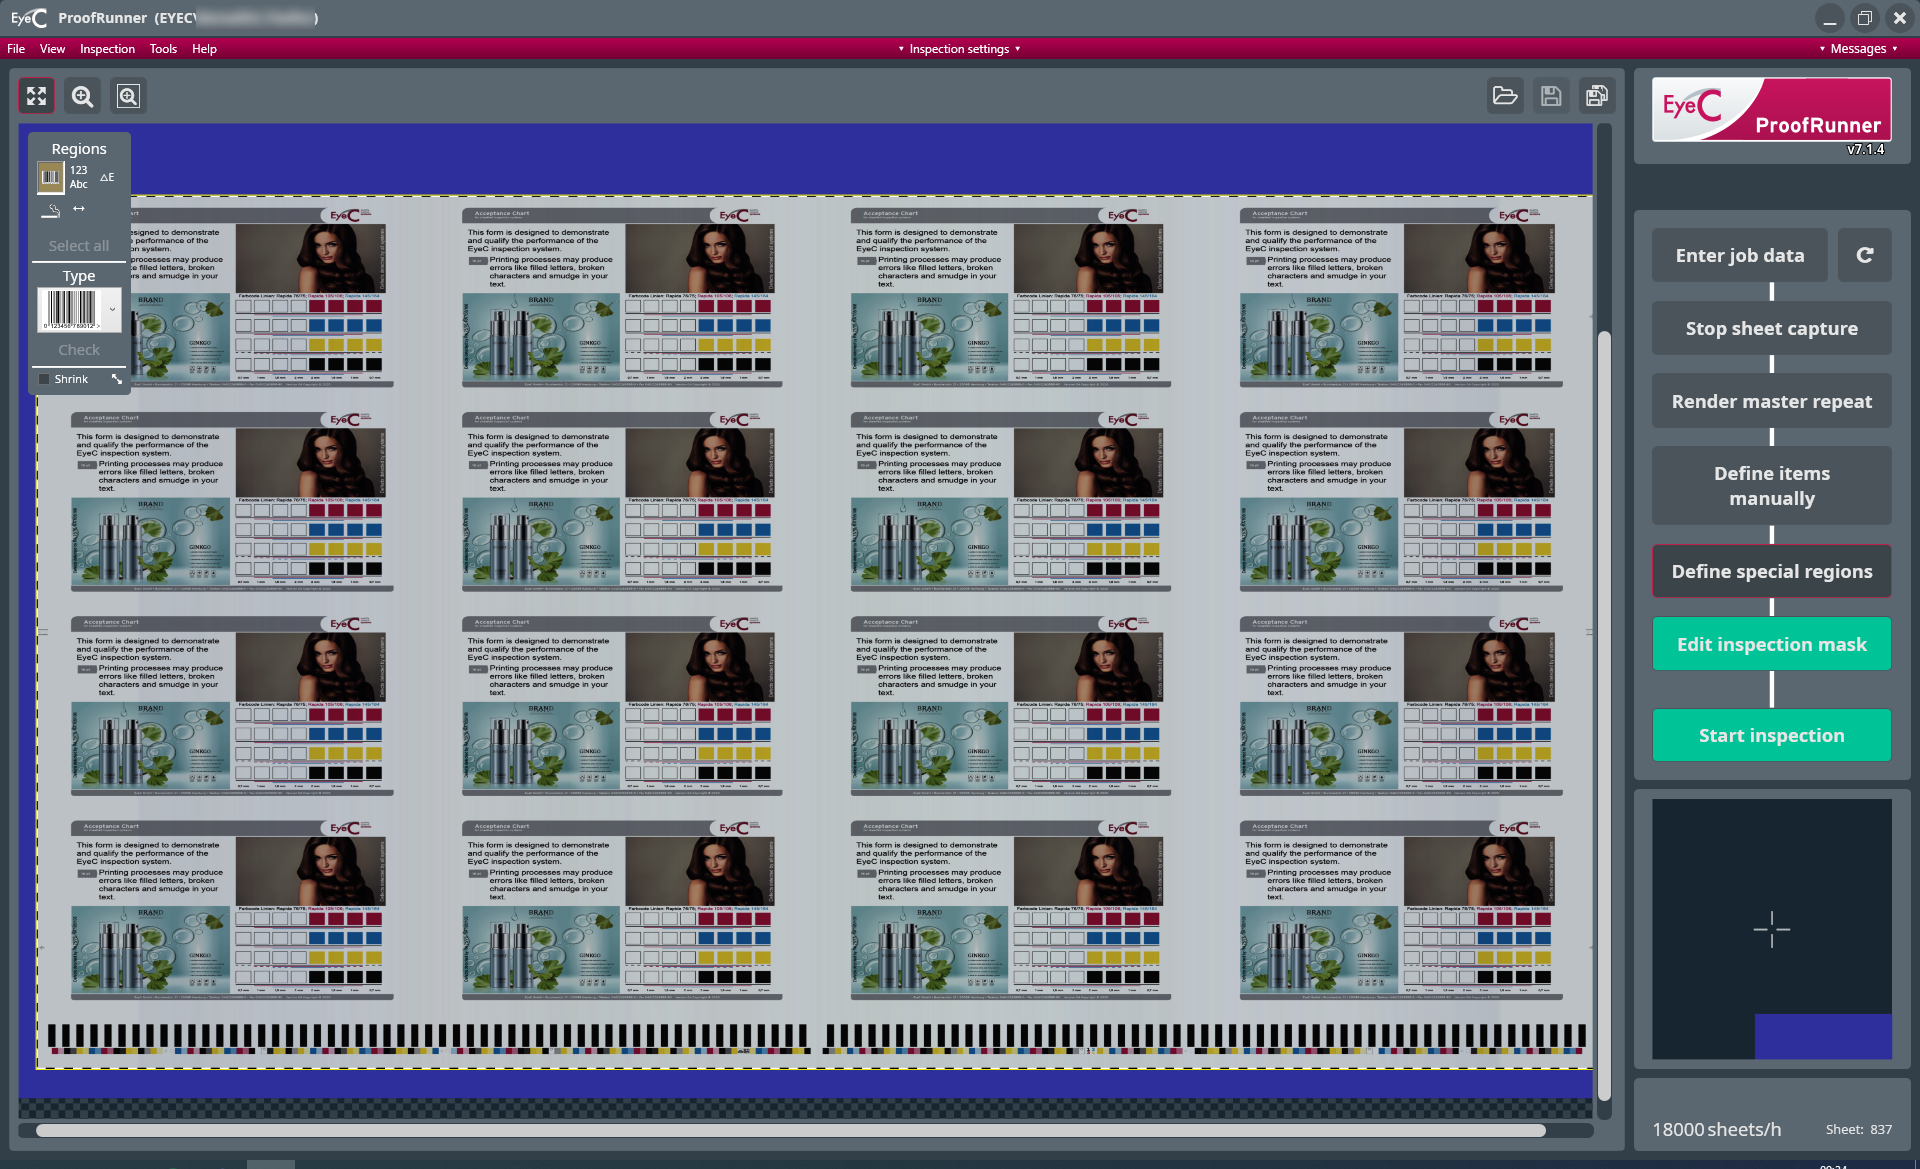Click the open folder icon

click(x=1505, y=96)
